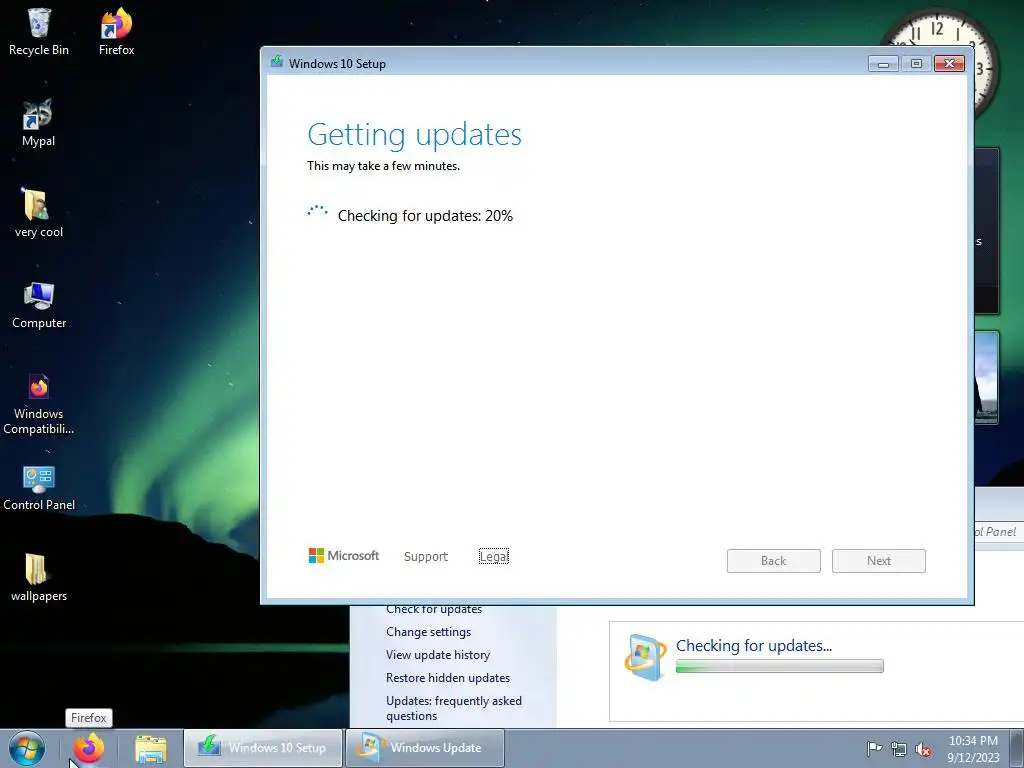Open the network tray icon
This screenshot has width=1024, height=768.
point(899,749)
